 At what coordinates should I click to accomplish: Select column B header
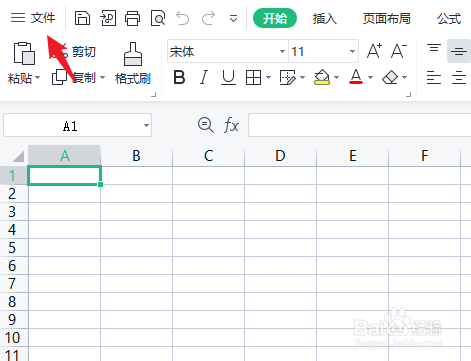(136, 155)
